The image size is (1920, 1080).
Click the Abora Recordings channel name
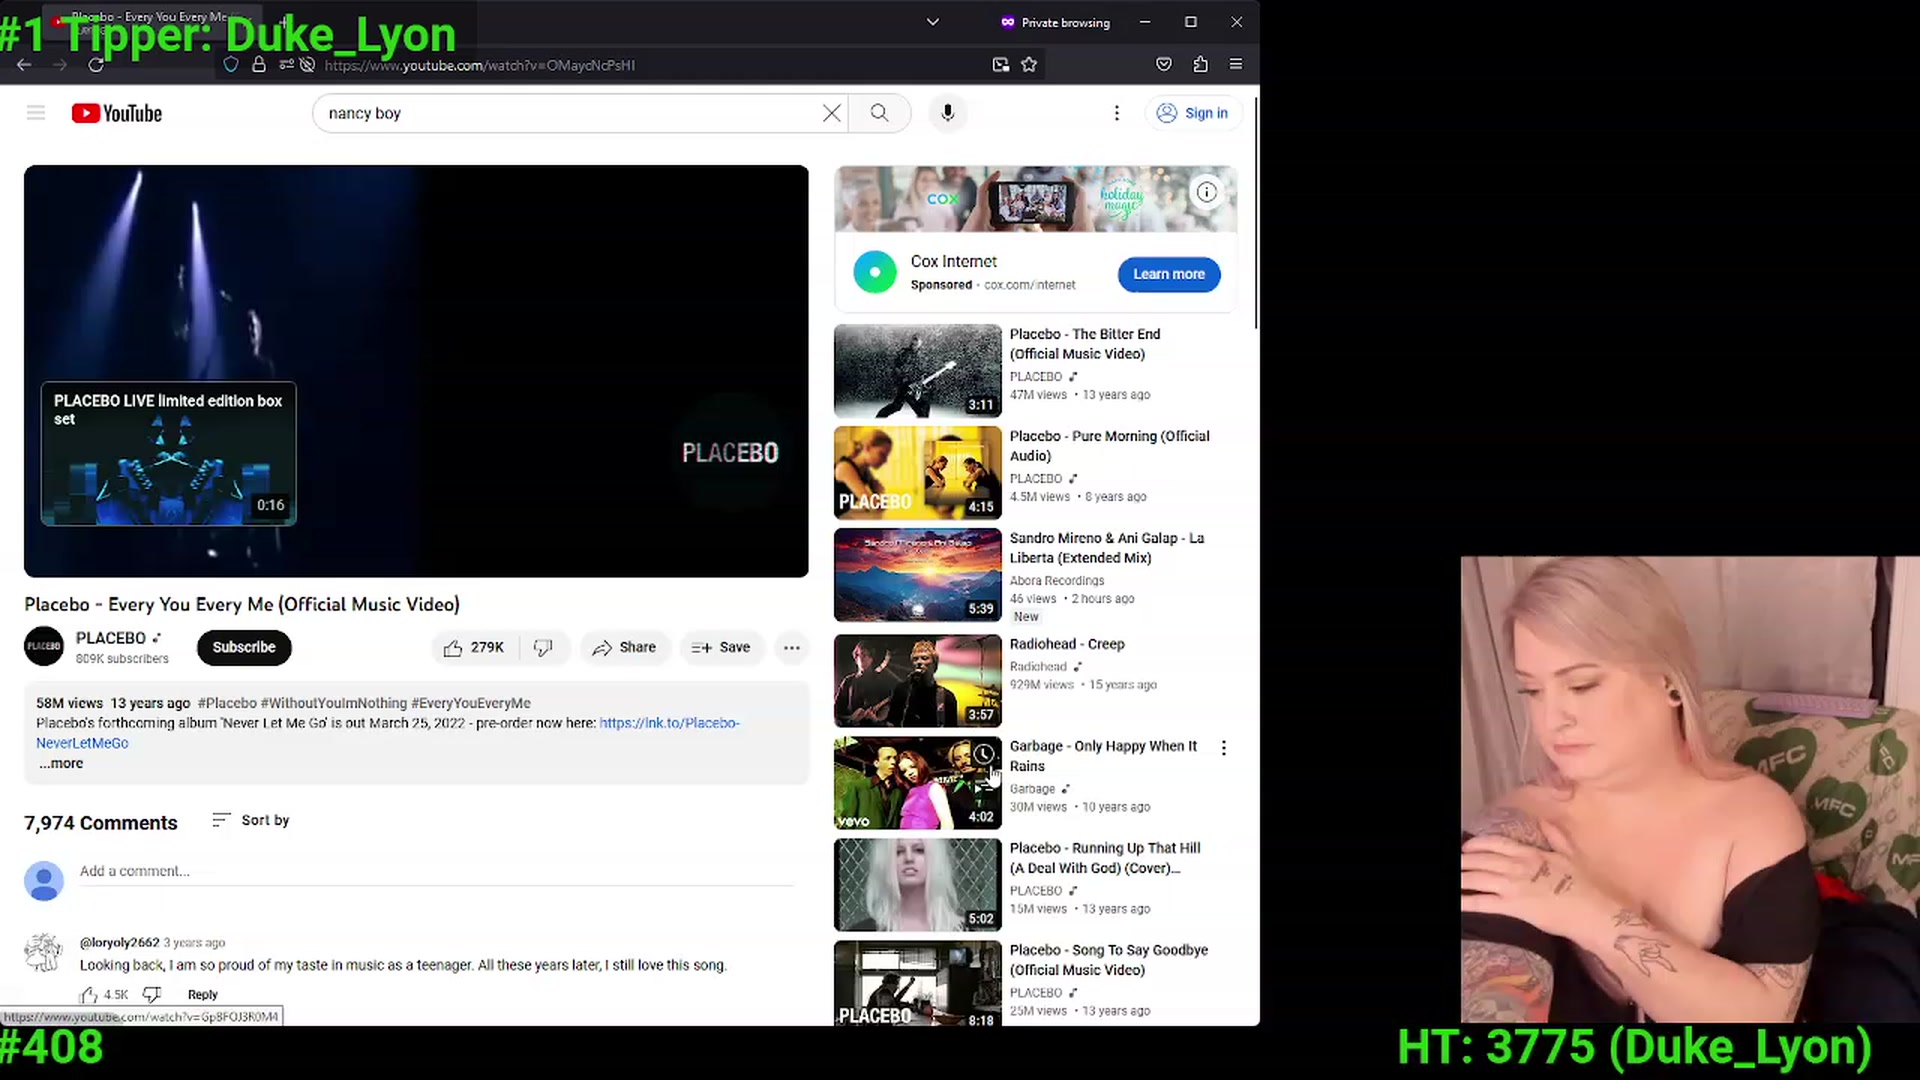[1057, 581]
